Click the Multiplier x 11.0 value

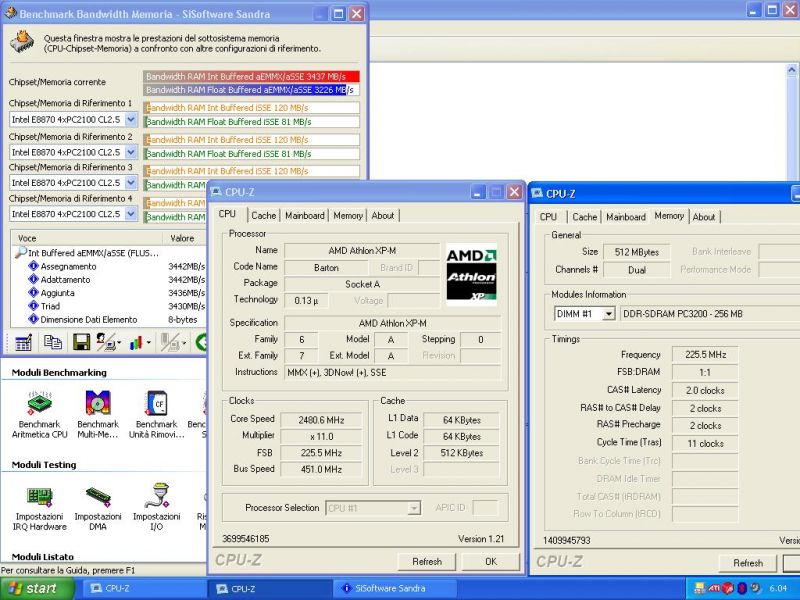coord(321,437)
